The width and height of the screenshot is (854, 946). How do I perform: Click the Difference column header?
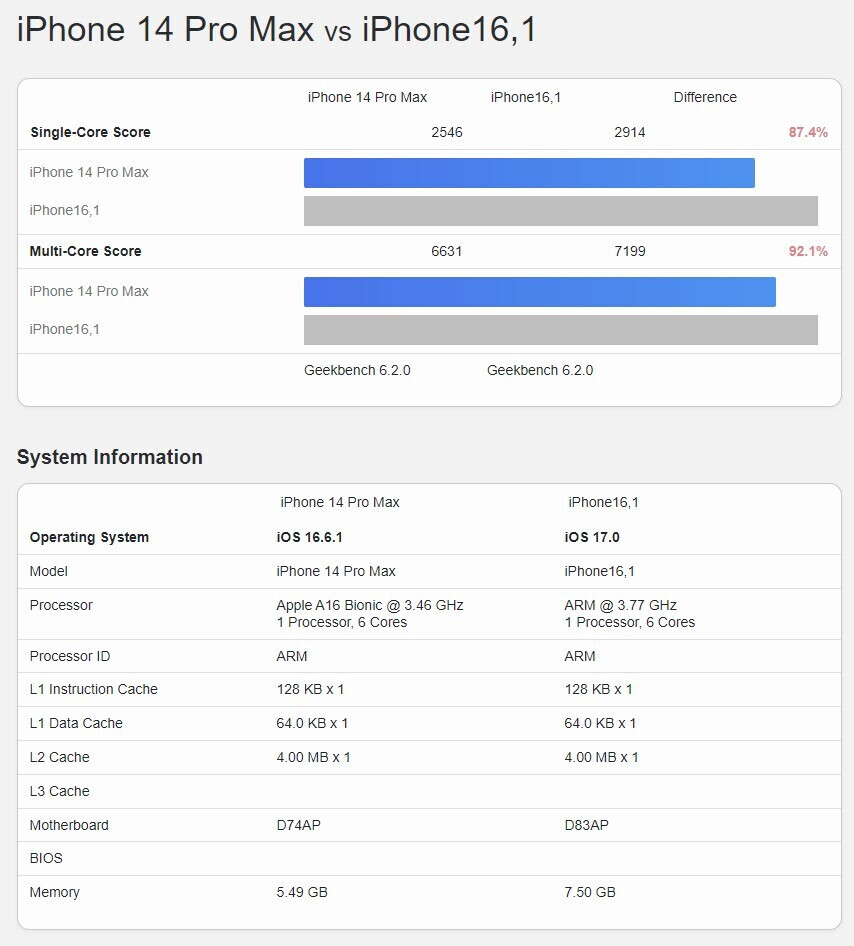pyautogui.click(x=705, y=97)
